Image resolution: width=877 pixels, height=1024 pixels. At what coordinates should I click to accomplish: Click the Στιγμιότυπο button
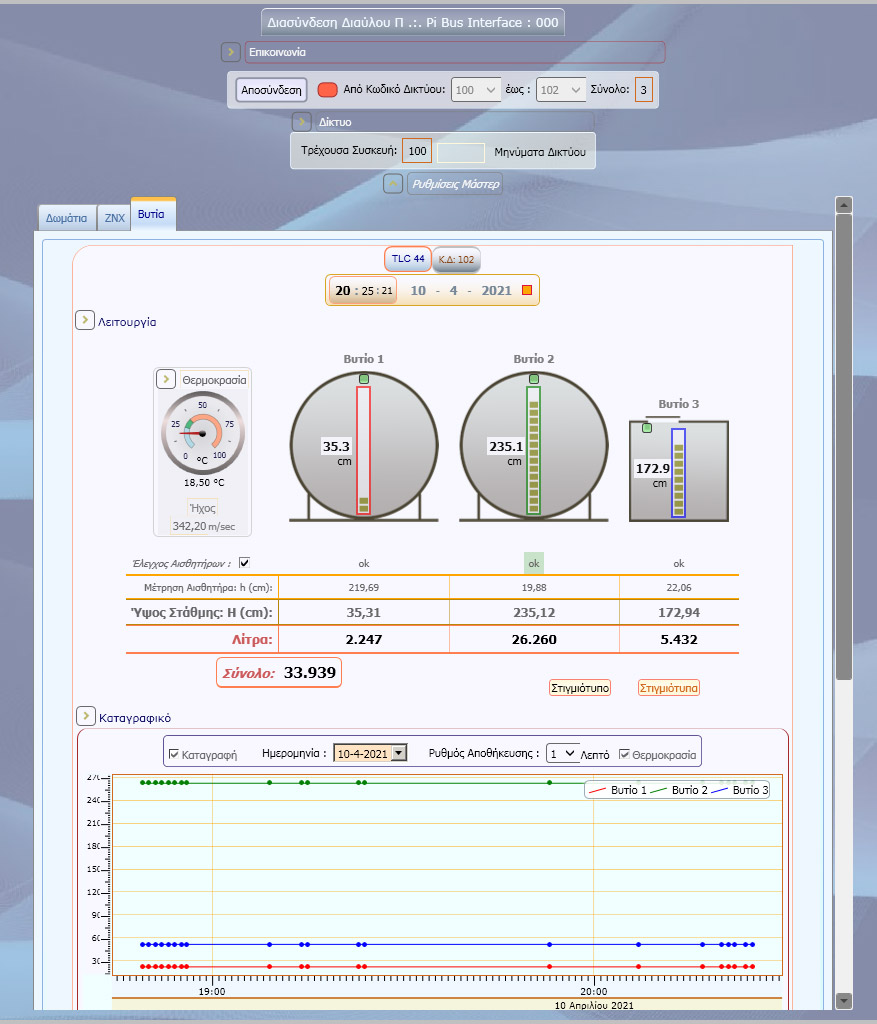coord(580,688)
